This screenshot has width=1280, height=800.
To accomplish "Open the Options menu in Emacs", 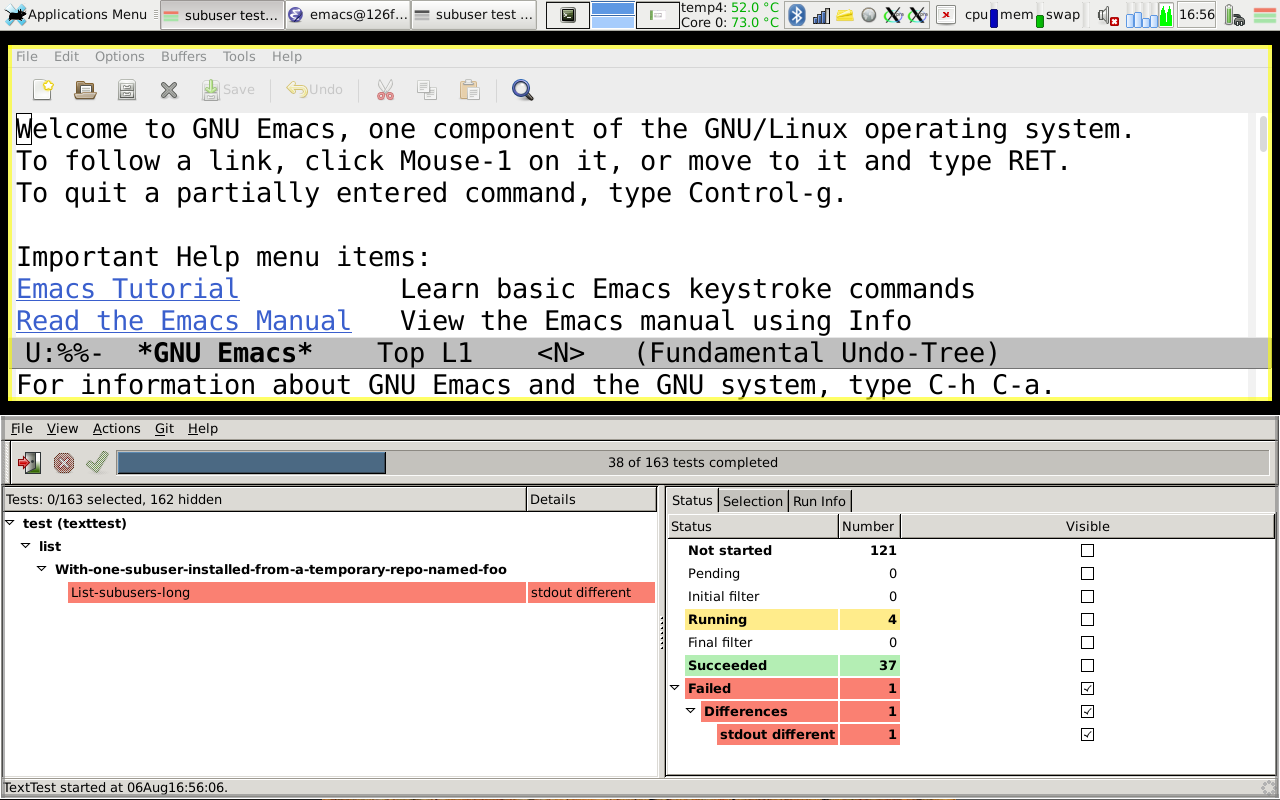I will tap(120, 57).
